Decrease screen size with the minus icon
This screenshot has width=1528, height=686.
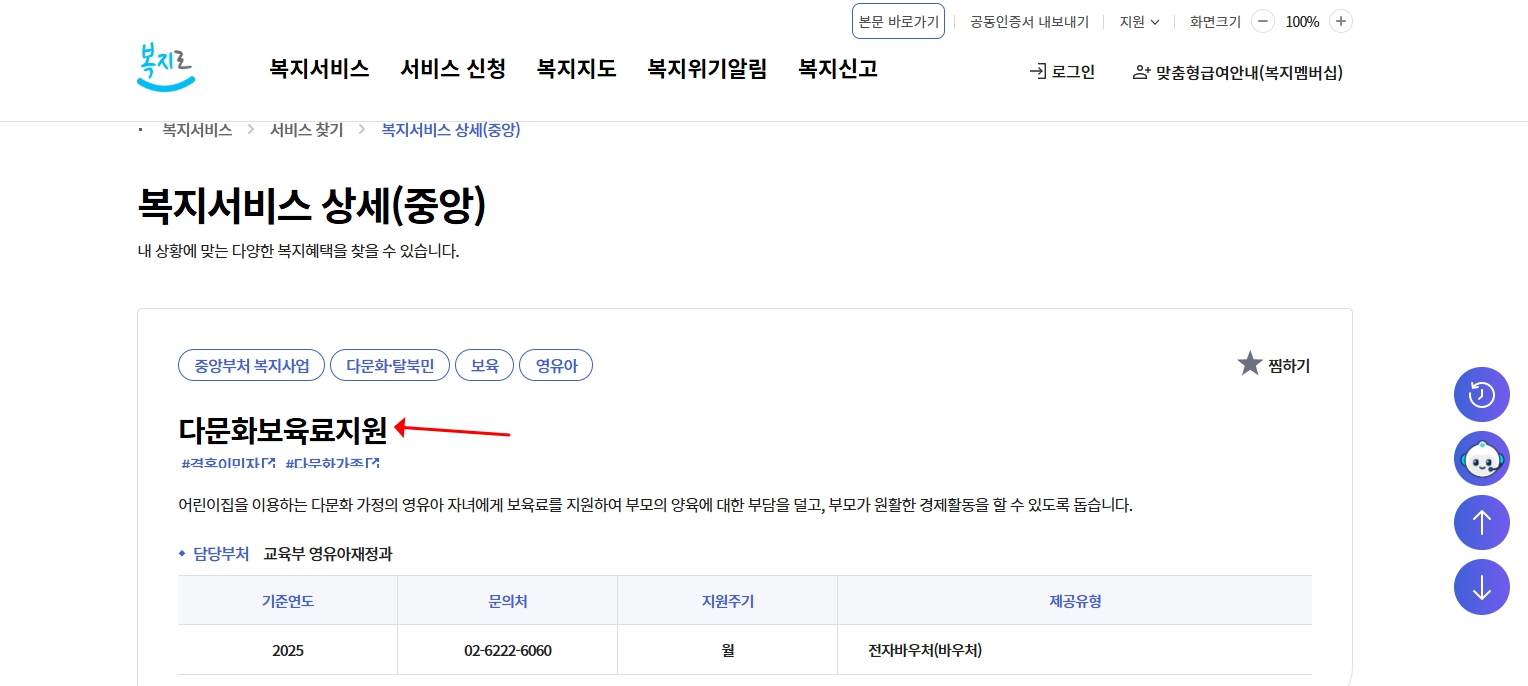coord(1262,21)
